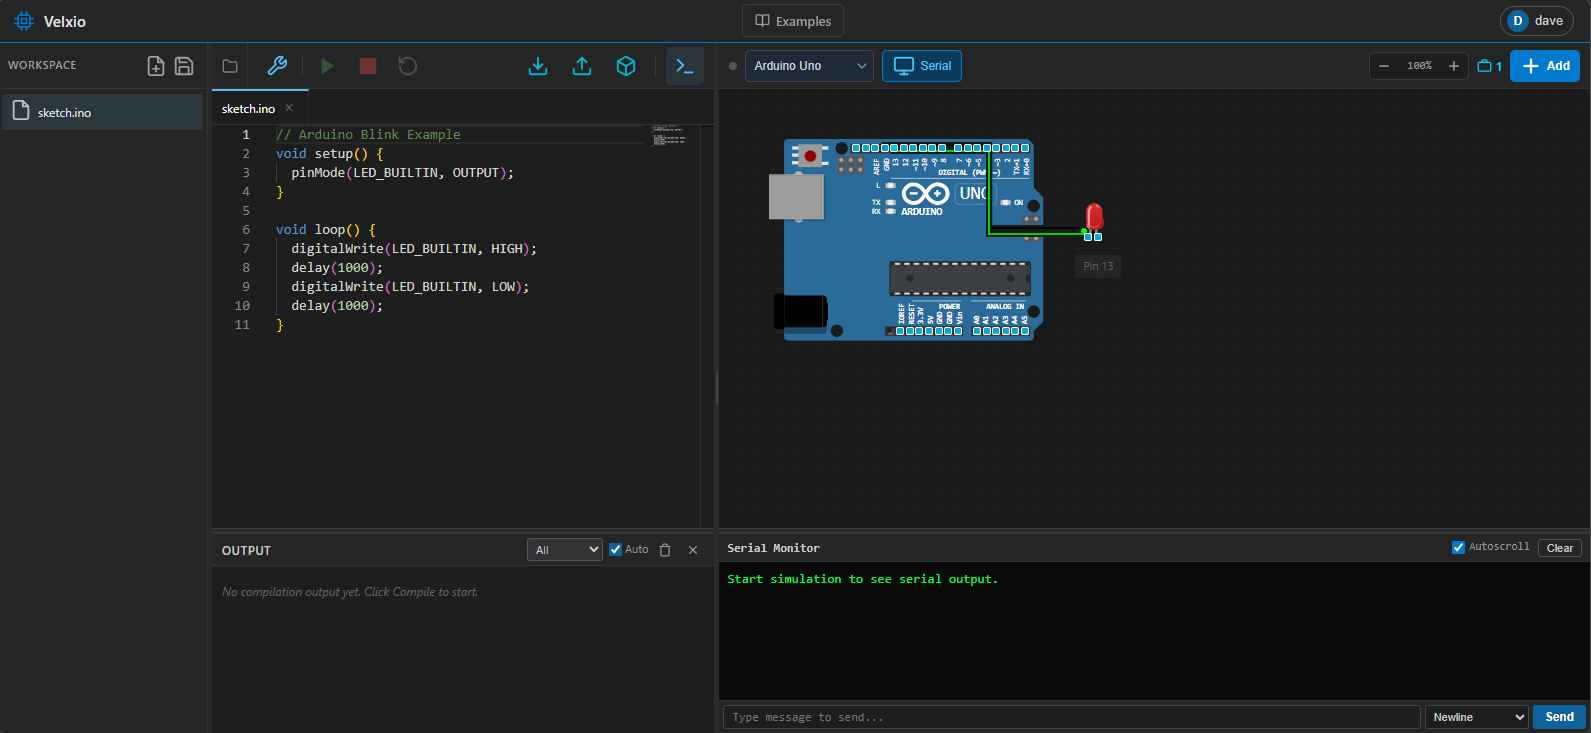The width and height of the screenshot is (1591, 733).
Task: Open the Arduino Uno board dropdown
Action: point(809,66)
